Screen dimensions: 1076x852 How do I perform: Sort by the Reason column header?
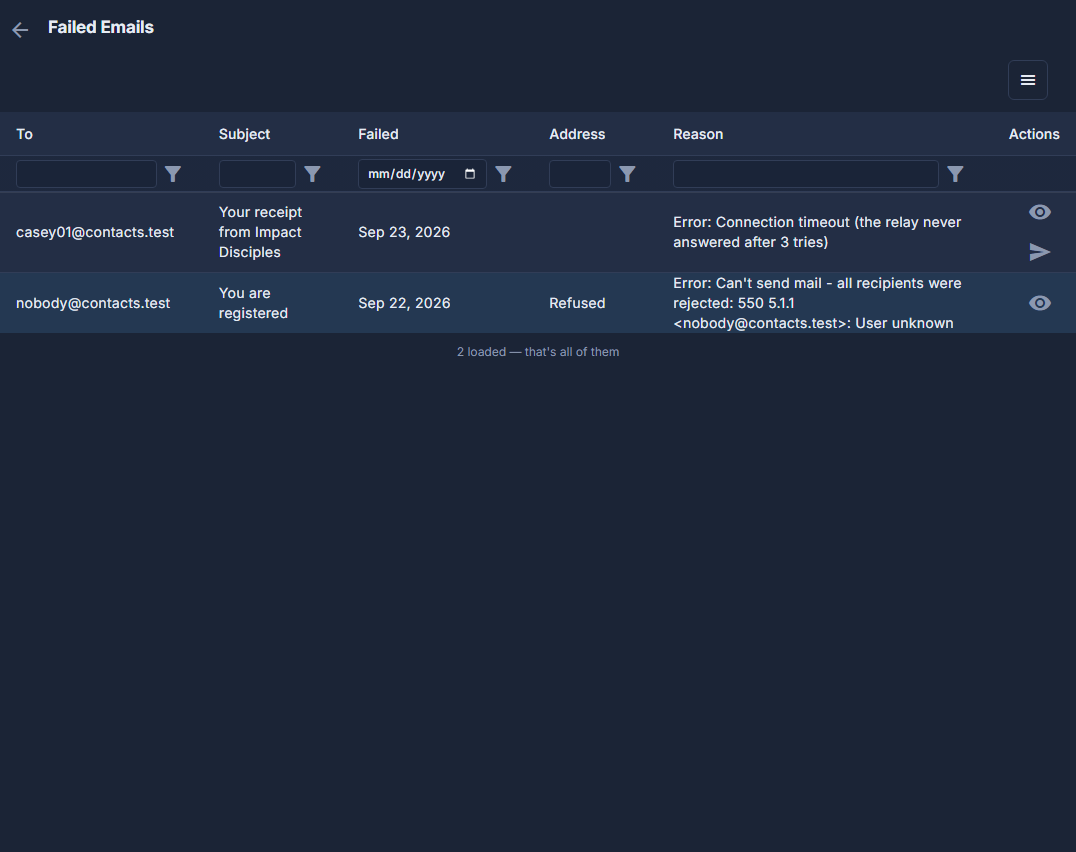698,134
